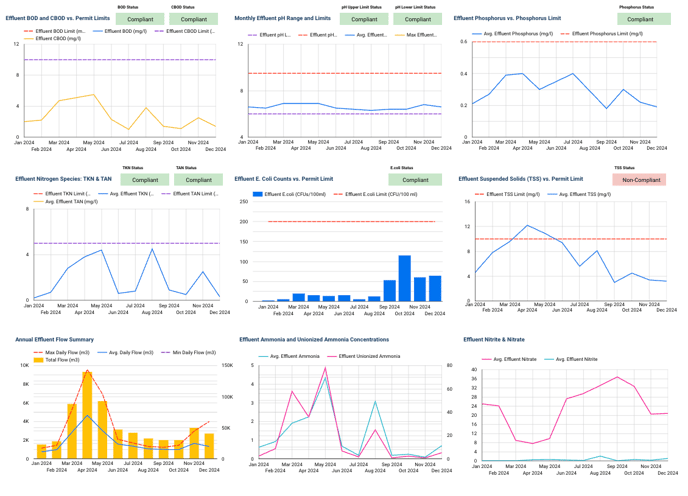Toggle Avg. Effluent TAN legend entry
688x496 pixels.
pos(71,201)
